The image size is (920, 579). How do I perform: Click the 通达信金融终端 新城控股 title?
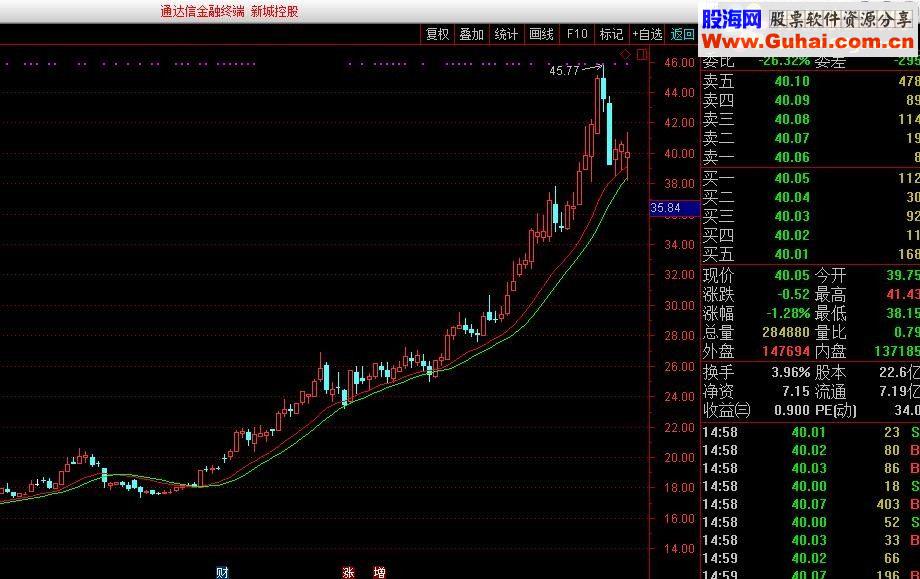[x=229, y=11]
